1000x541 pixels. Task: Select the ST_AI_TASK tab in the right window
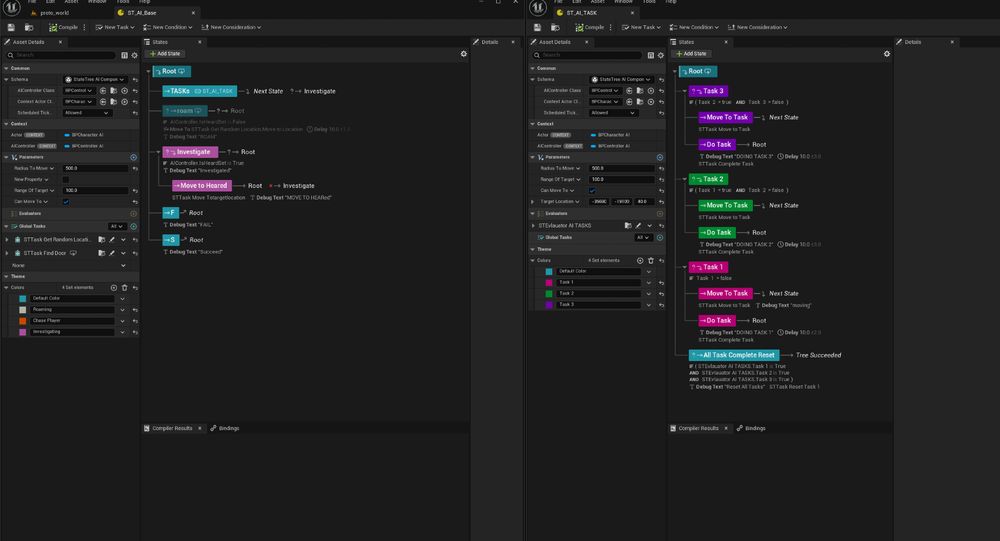click(x=582, y=13)
